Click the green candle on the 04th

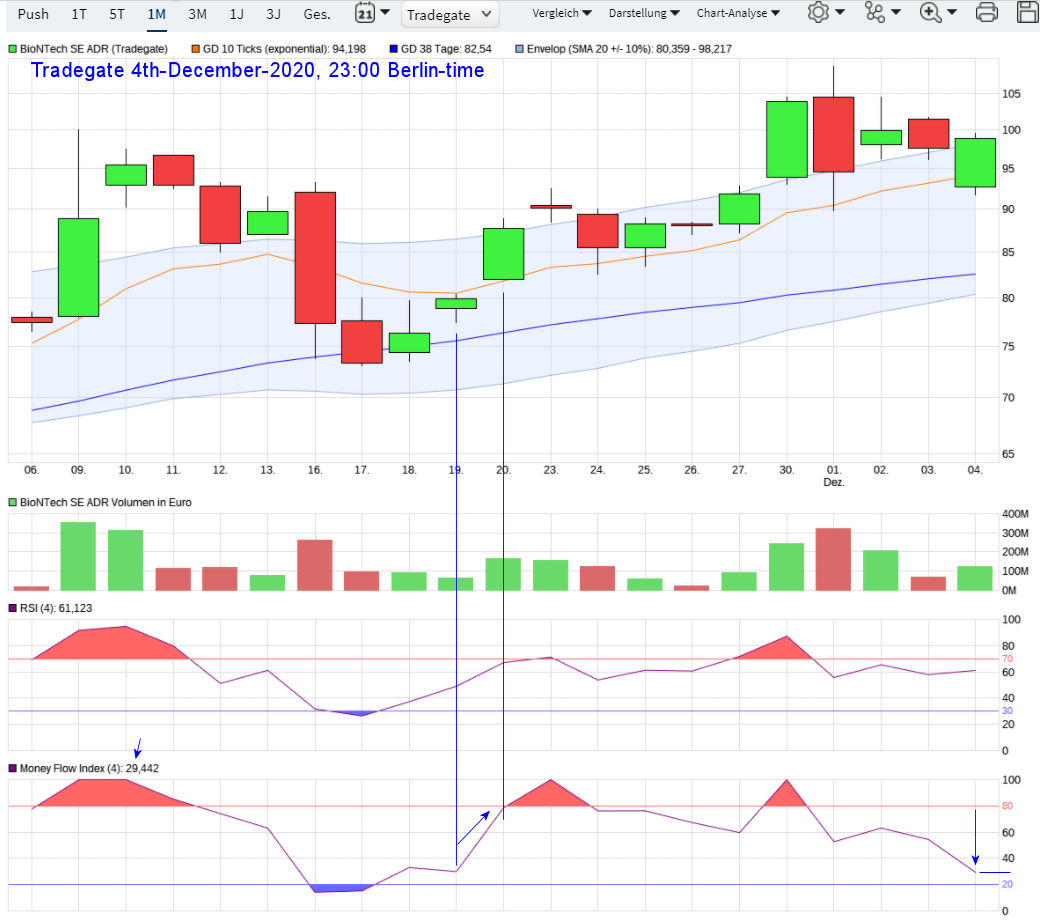click(975, 163)
